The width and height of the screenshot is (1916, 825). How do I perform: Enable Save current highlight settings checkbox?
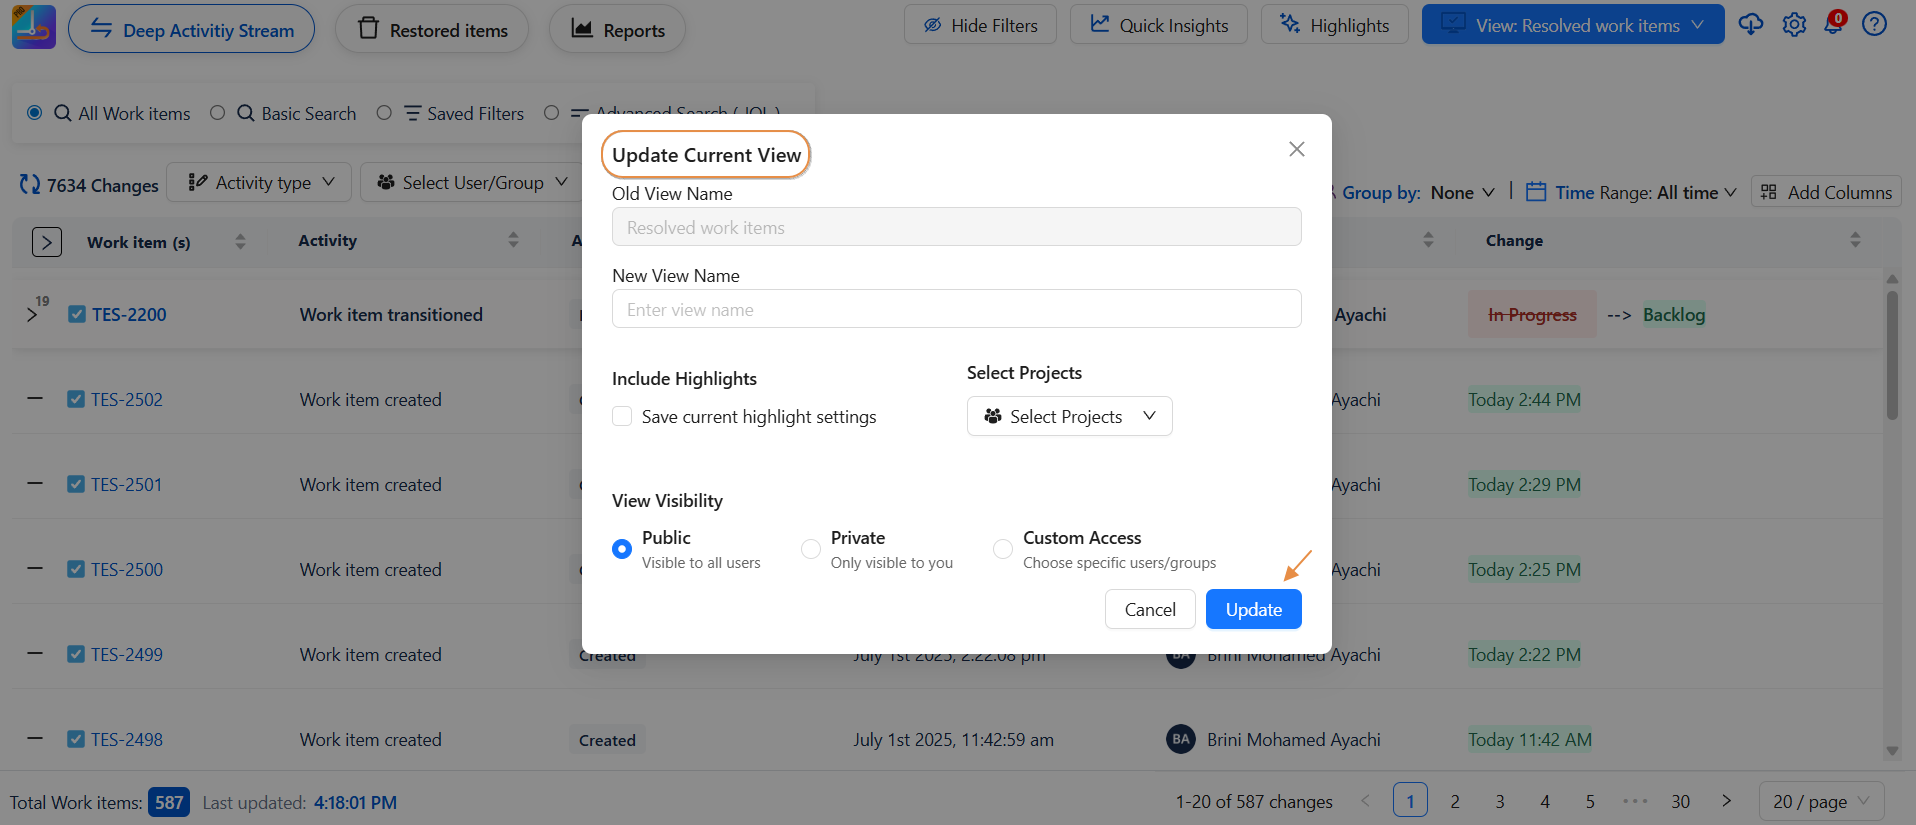pyautogui.click(x=622, y=417)
